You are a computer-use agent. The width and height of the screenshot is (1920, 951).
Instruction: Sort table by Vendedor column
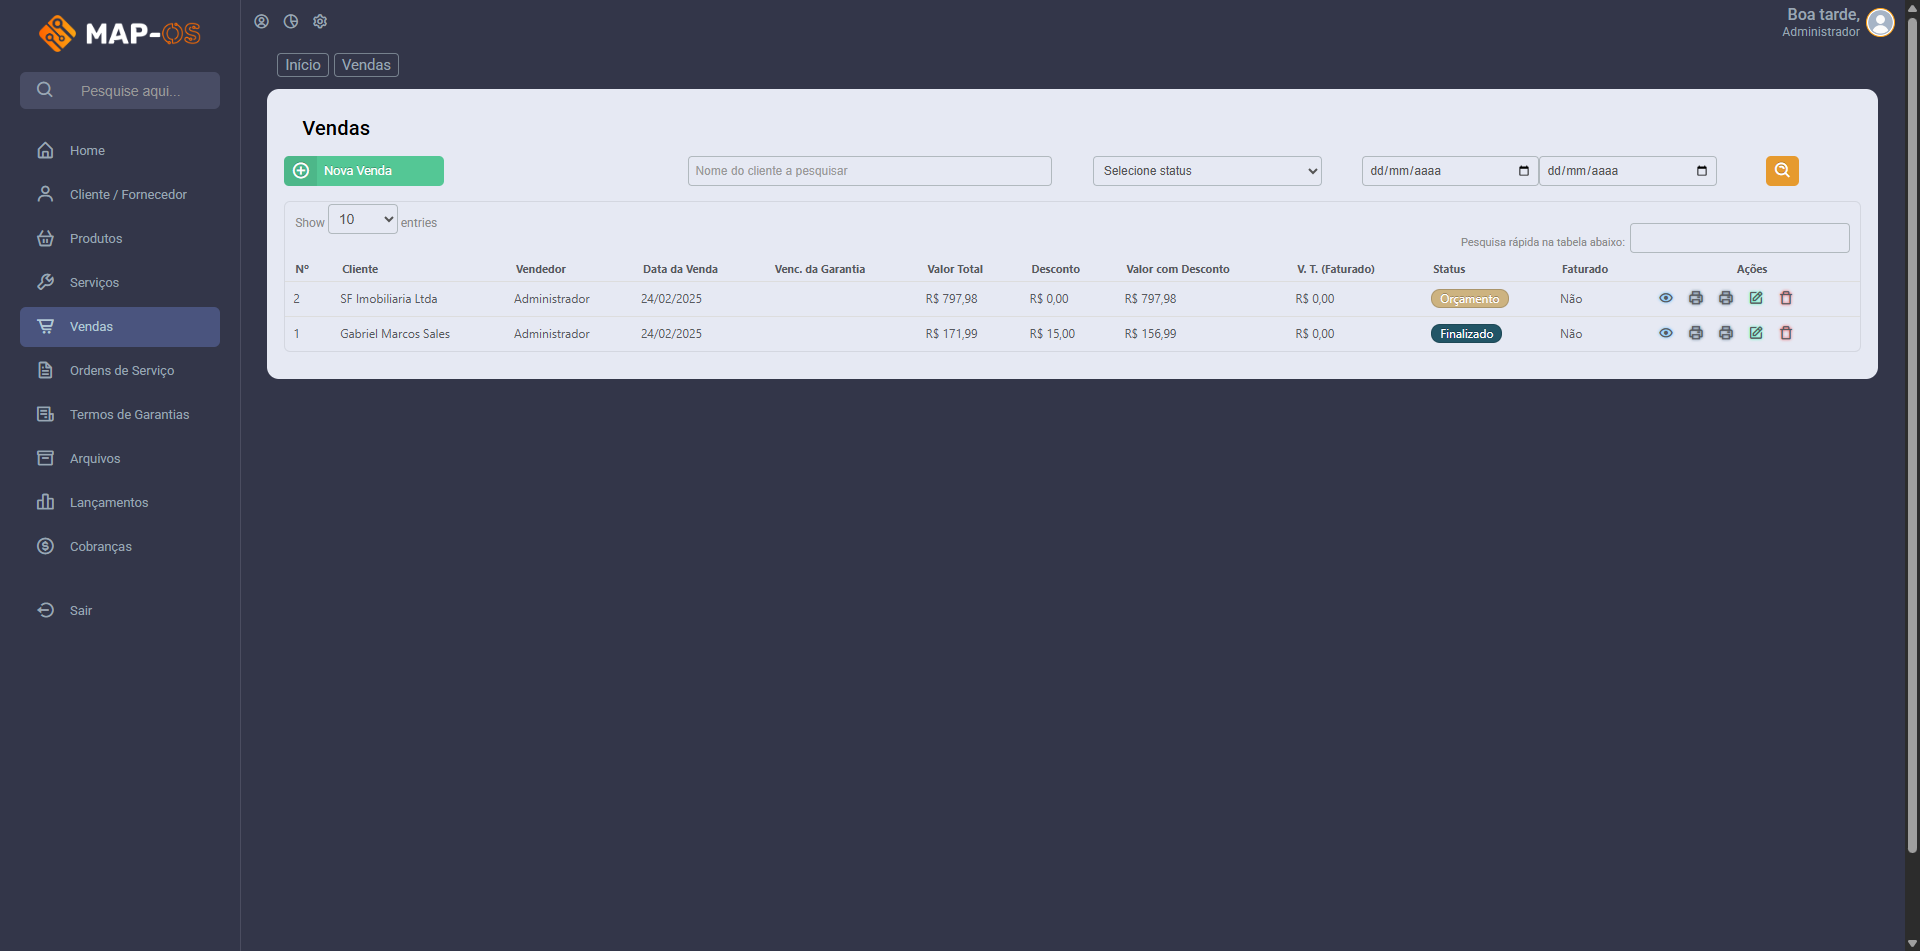point(541,269)
